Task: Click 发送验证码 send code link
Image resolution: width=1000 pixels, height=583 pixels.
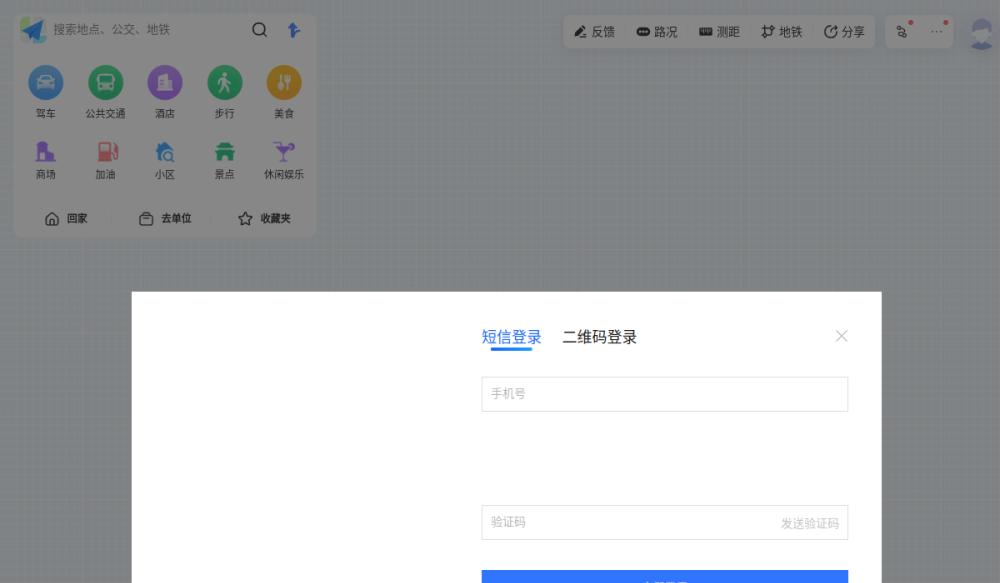Action: (x=810, y=523)
